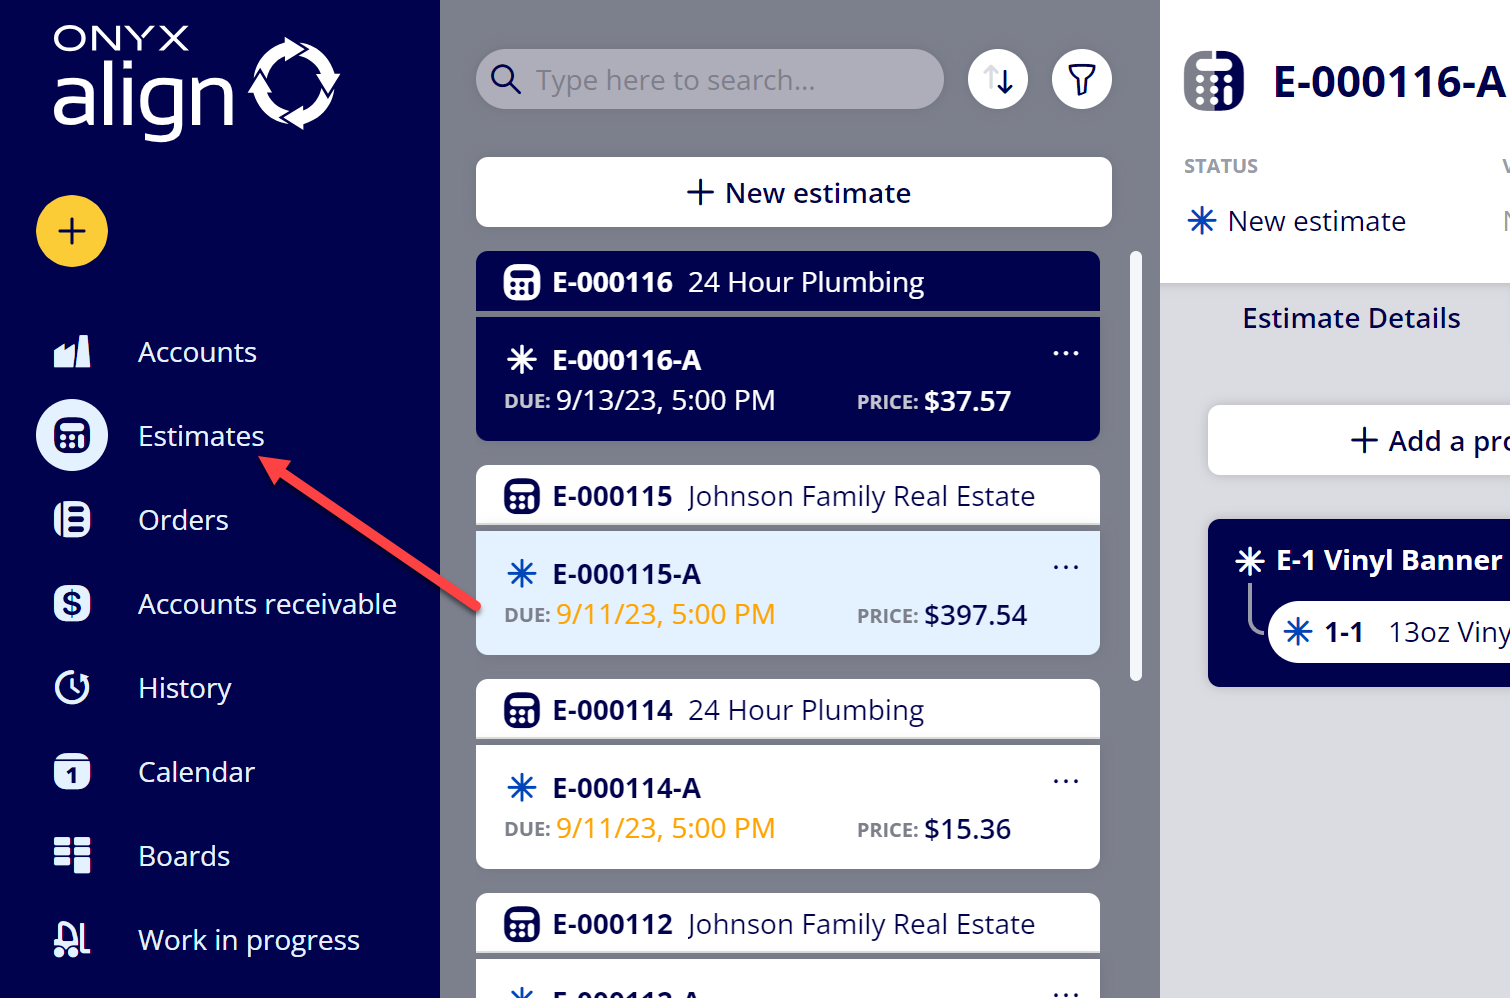Click the due date 9/13/23, 5:00 PM

(666, 401)
